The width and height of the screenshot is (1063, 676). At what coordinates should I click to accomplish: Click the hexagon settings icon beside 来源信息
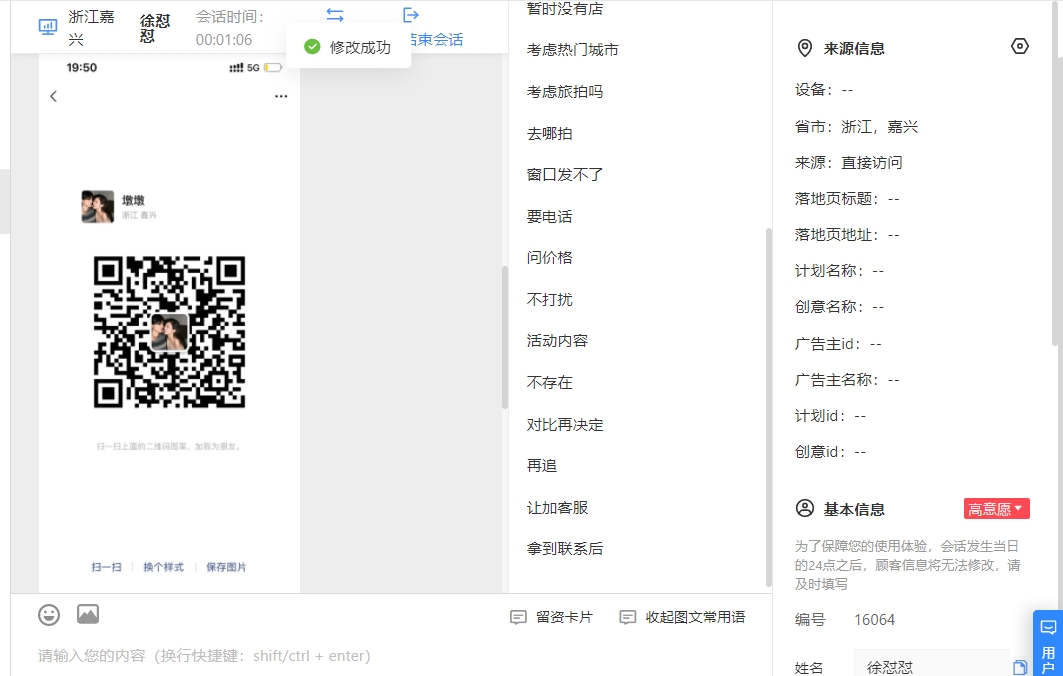click(1020, 47)
